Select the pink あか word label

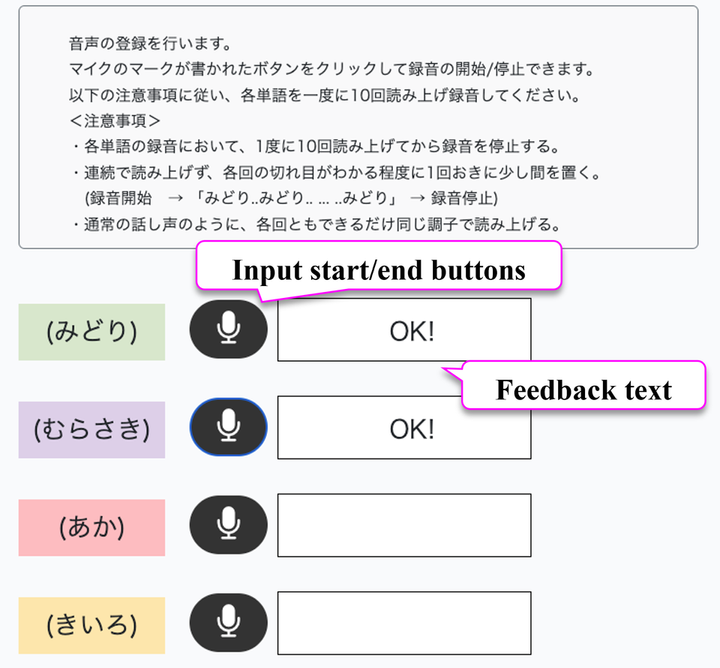click(92, 528)
